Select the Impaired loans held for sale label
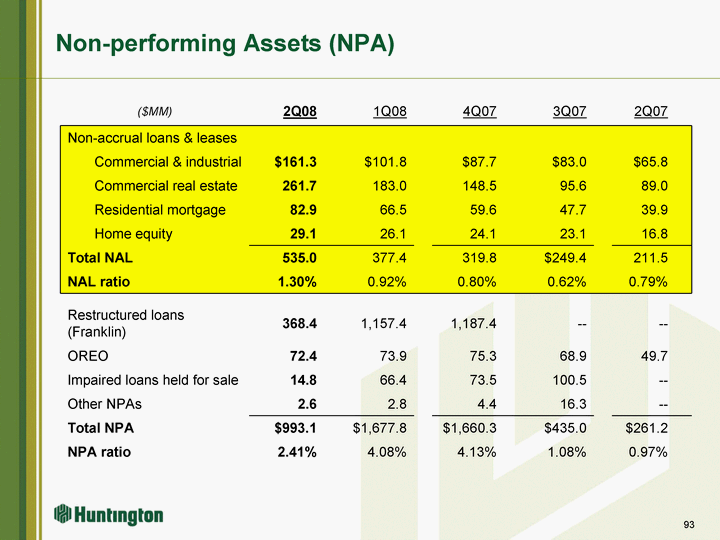The width and height of the screenshot is (720, 540). pyautogui.click(x=153, y=379)
